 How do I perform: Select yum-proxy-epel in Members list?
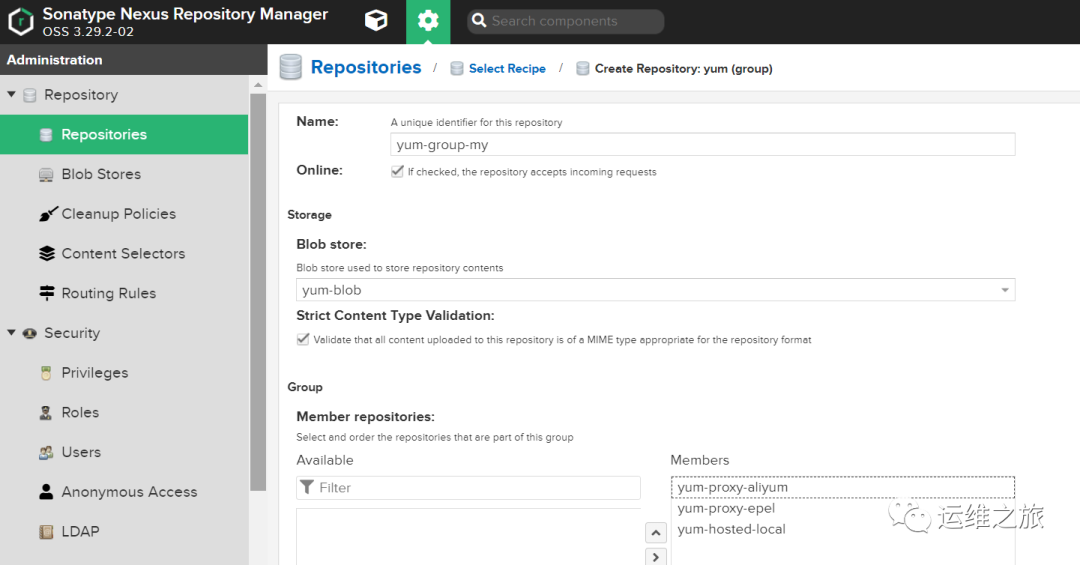(726, 509)
